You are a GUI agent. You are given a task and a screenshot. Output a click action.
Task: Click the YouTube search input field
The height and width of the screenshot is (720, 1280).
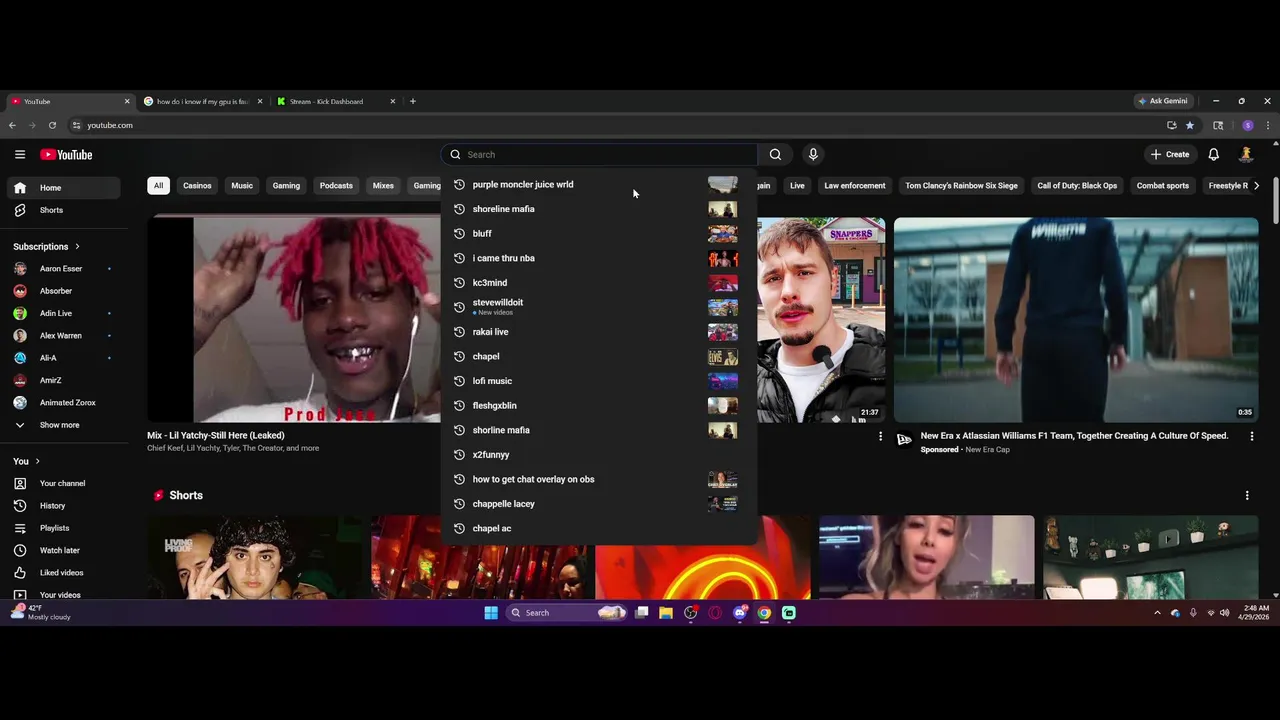[x=600, y=154]
